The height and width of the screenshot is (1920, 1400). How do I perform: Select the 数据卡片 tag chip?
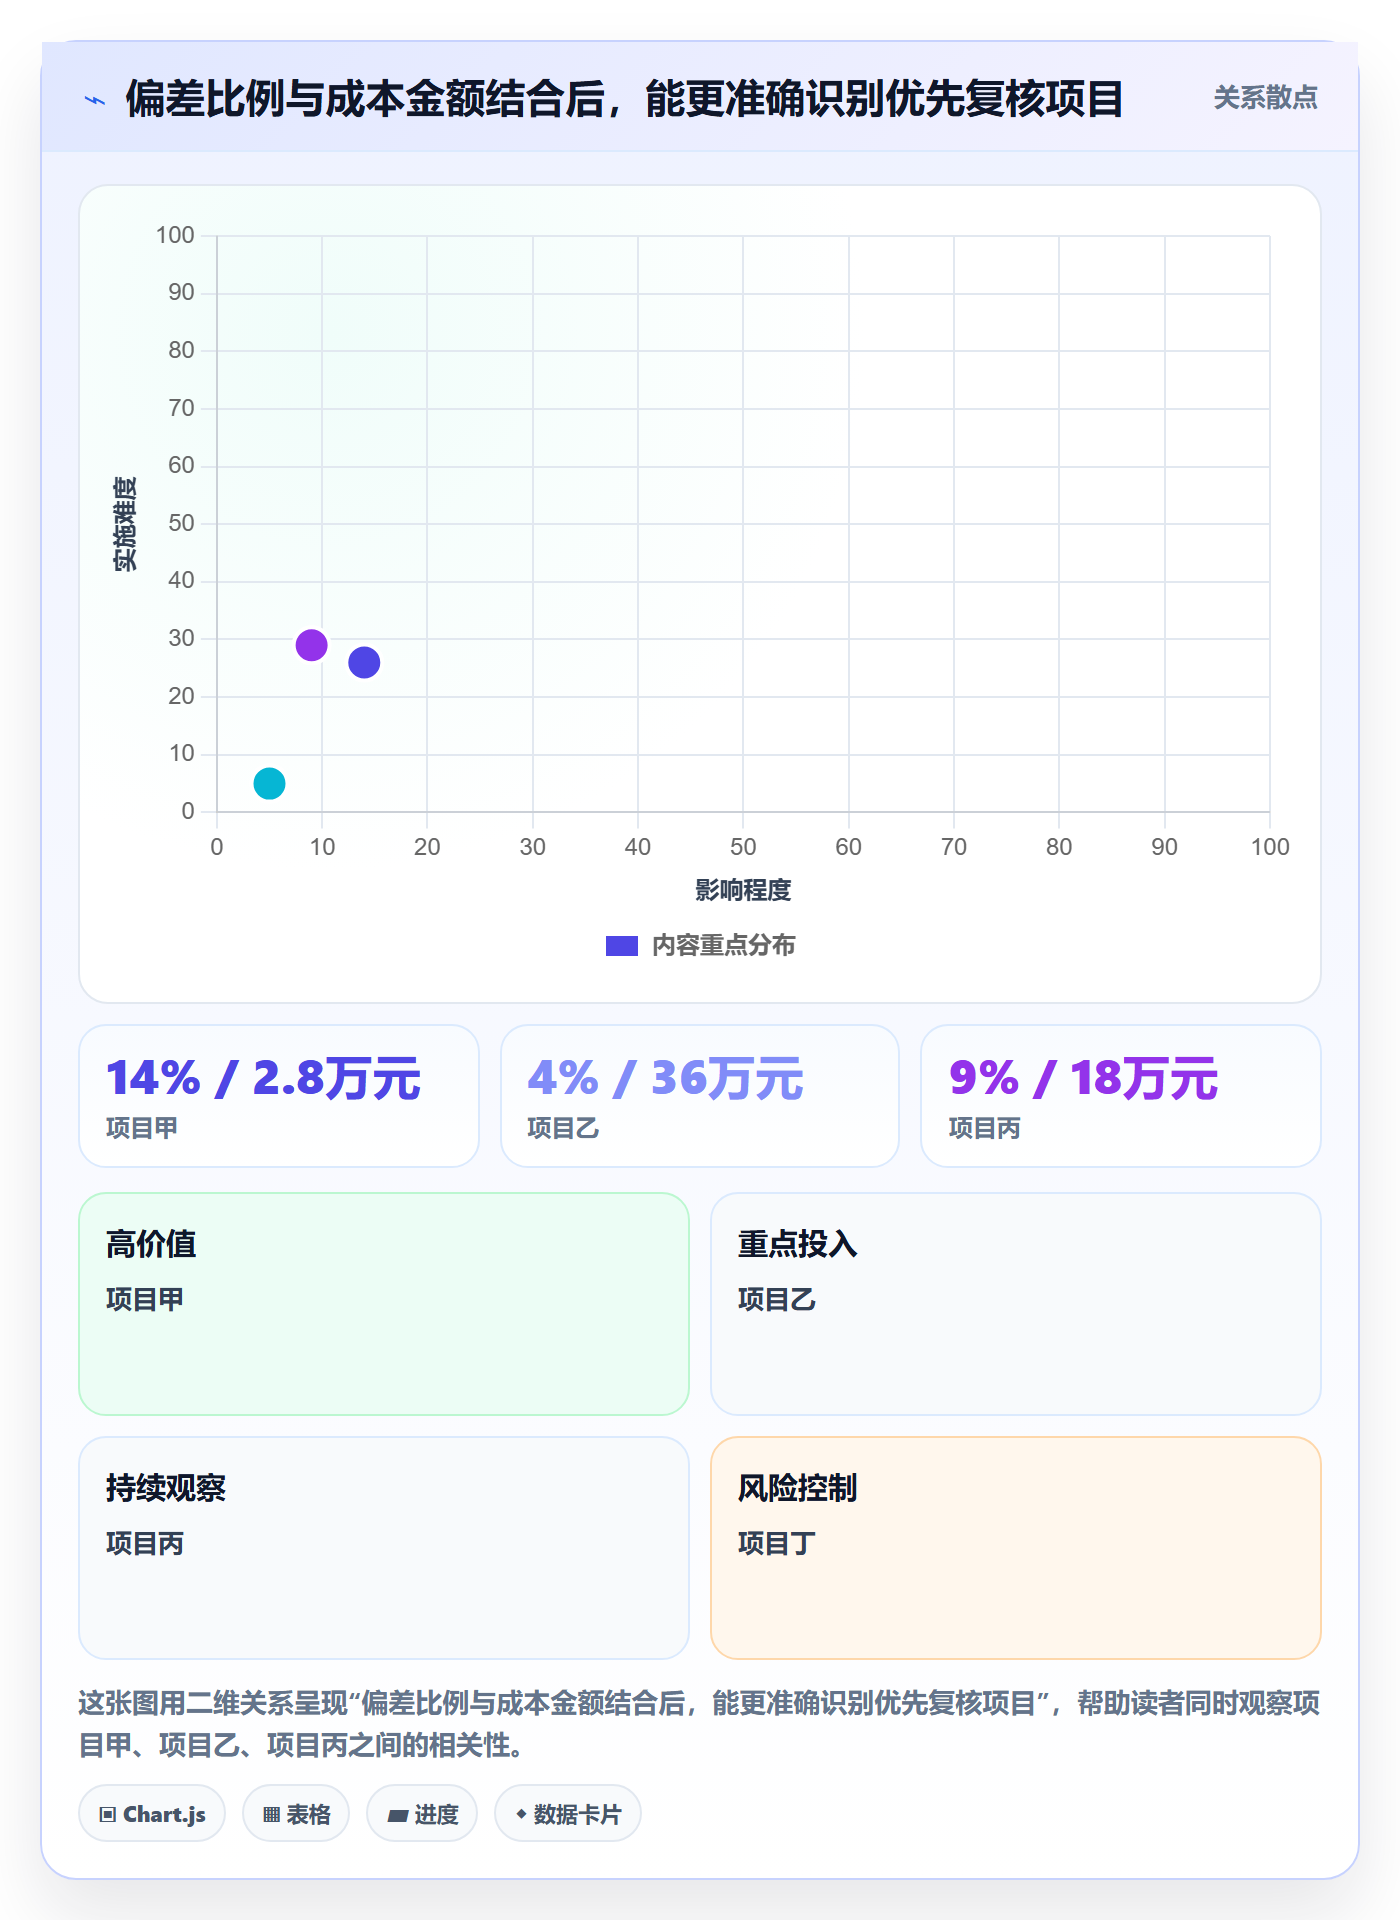coord(568,1813)
